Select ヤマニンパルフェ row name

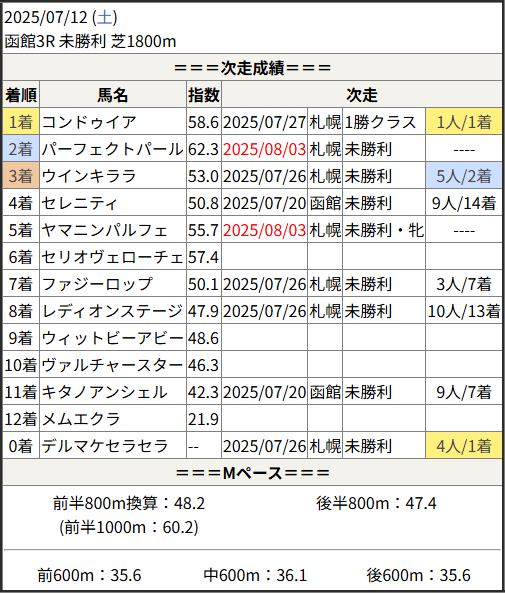click(x=105, y=230)
